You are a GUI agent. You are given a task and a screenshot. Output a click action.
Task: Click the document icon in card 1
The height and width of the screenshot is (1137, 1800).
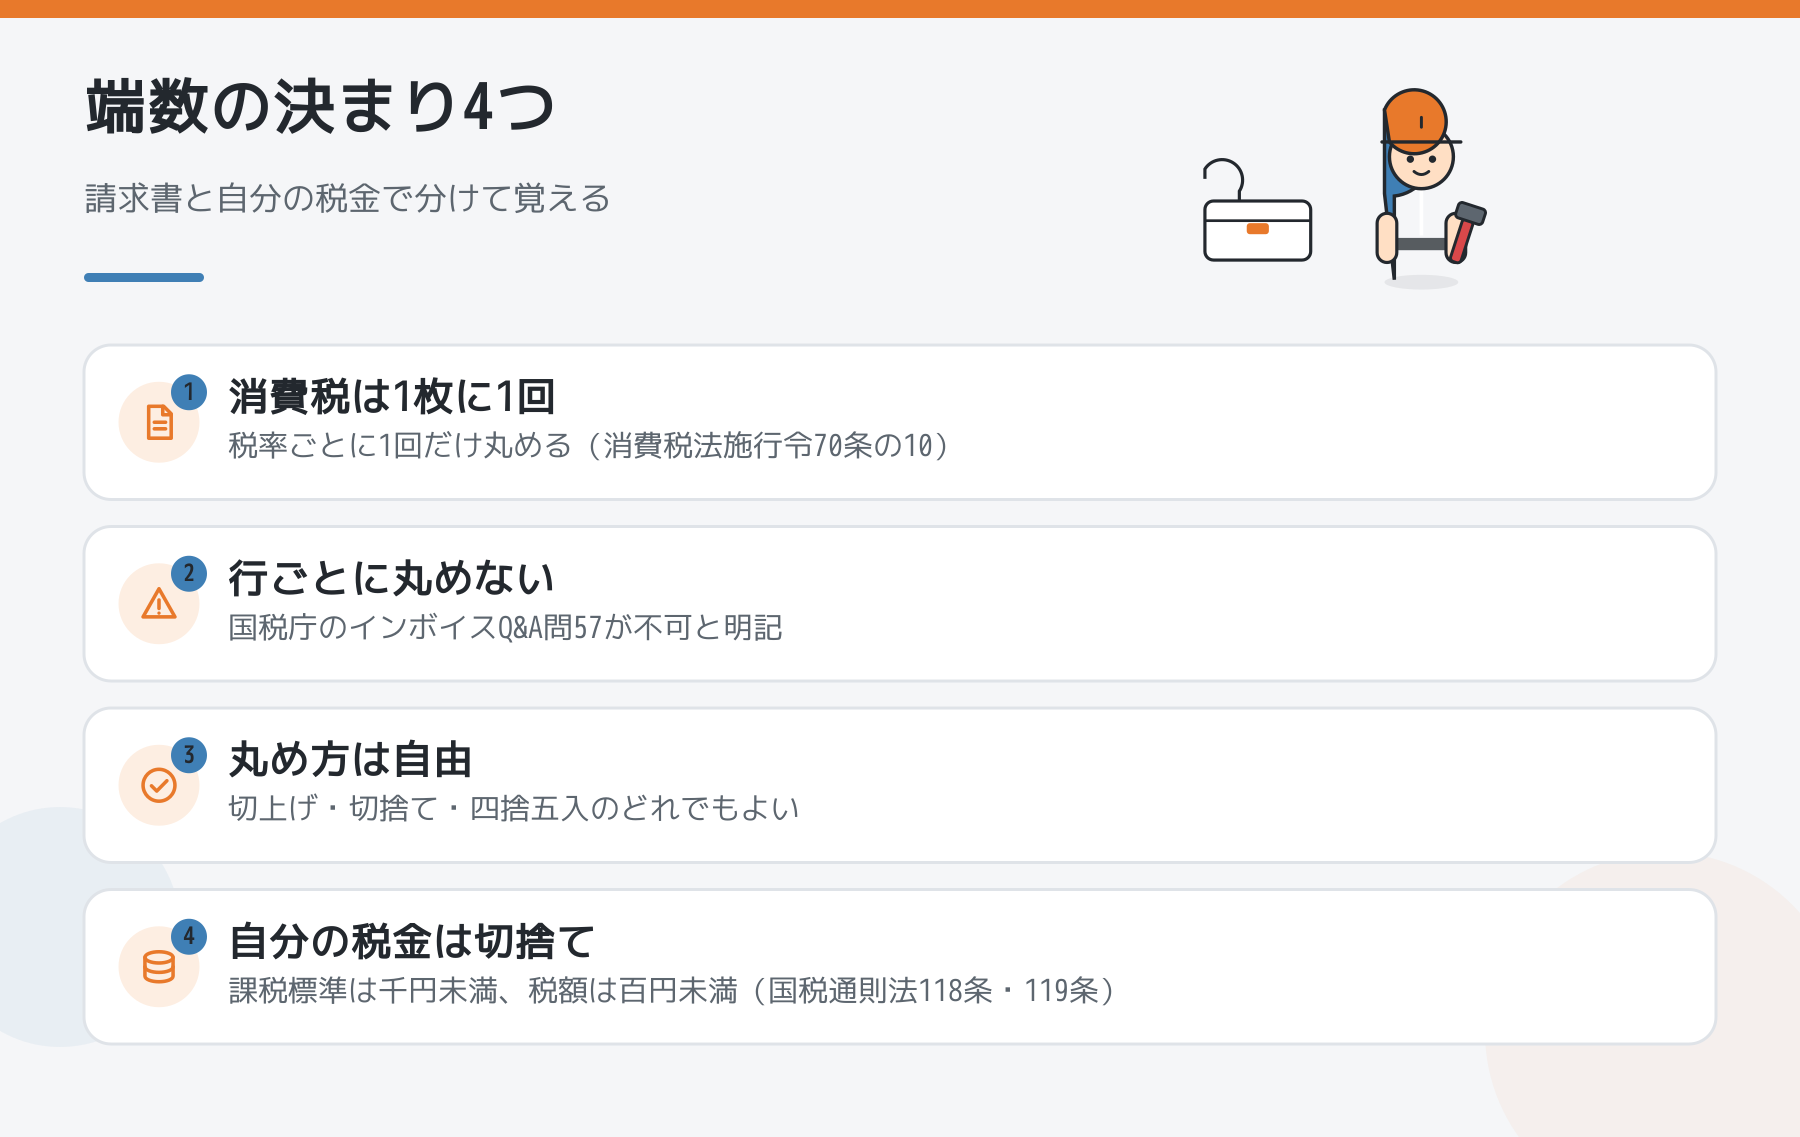[x=159, y=422]
